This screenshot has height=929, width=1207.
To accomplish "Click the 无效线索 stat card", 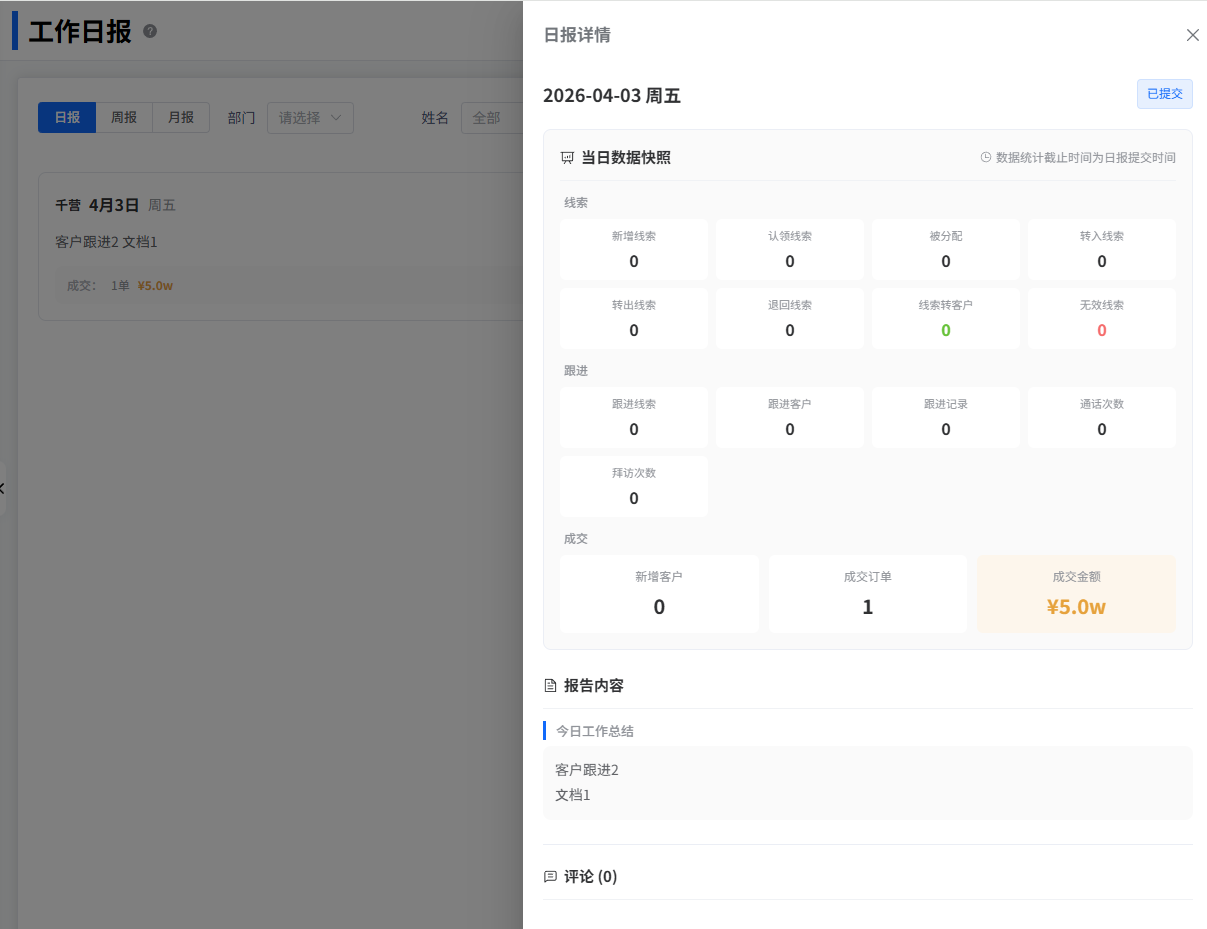I will click(x=1101, y=318).
